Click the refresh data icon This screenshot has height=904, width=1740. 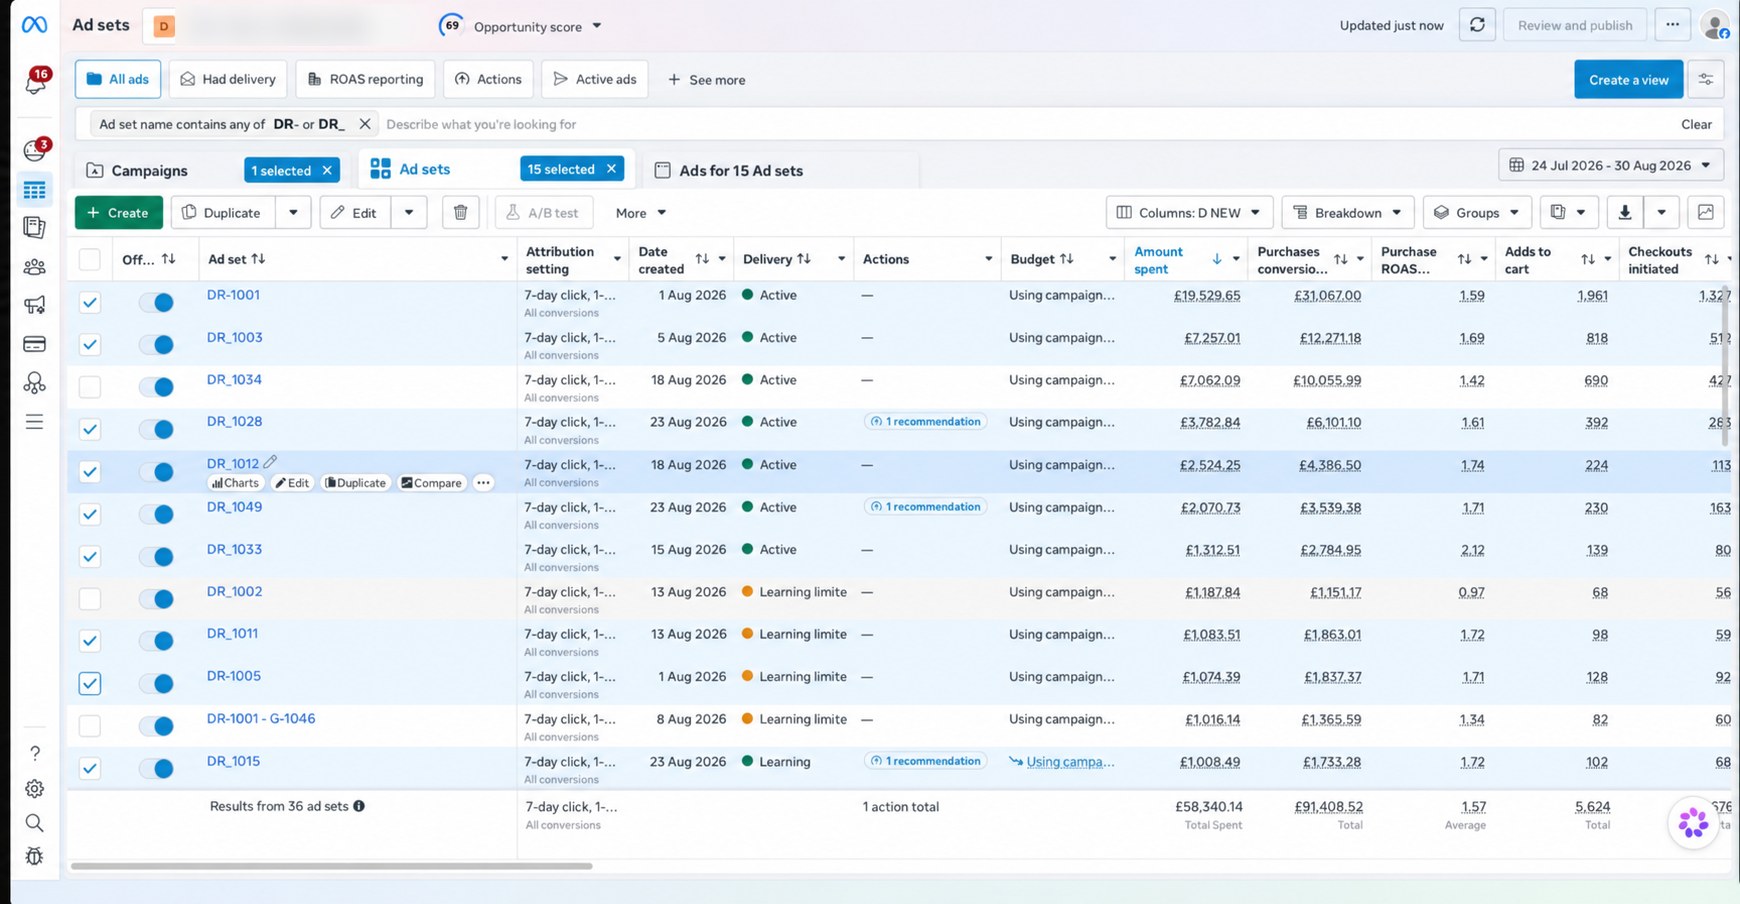coord(1477,25)
